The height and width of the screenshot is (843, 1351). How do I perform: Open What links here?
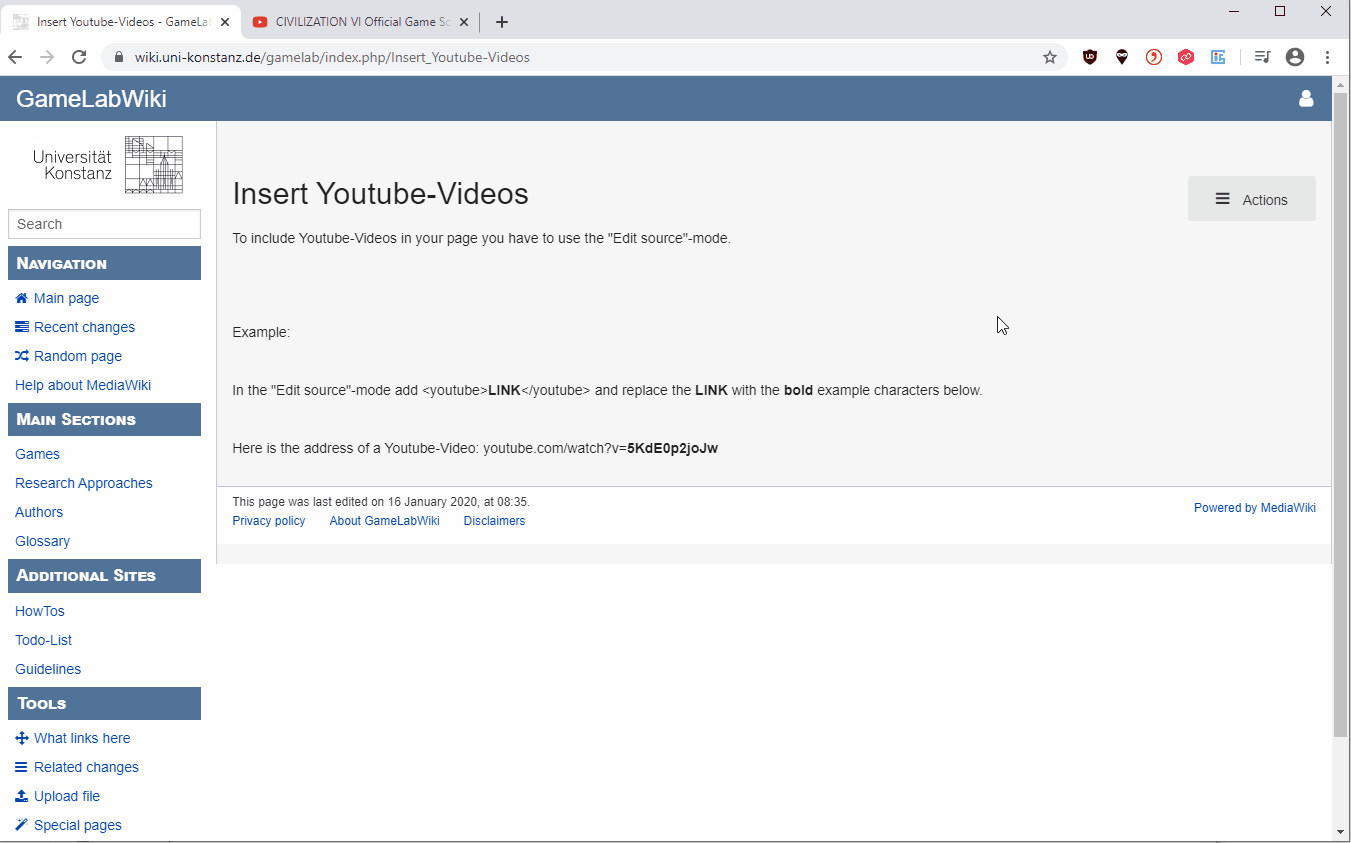[x=82, y=738]
